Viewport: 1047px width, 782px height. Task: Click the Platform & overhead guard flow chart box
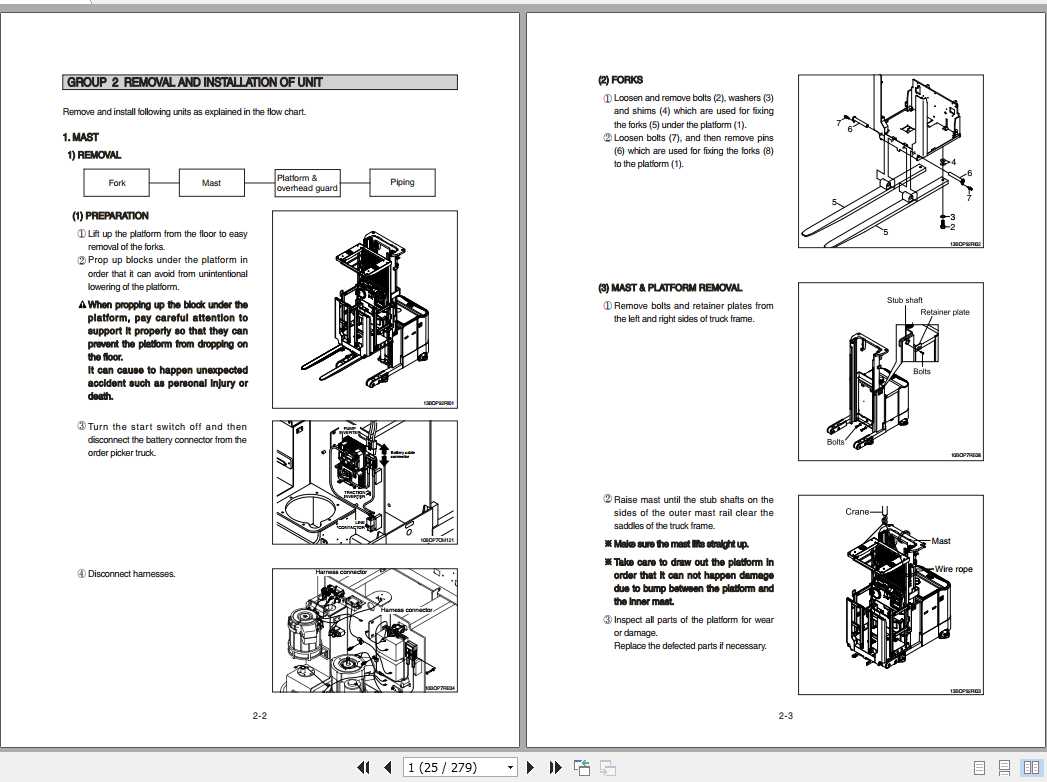pyautogui.click(x=307, y=183)
